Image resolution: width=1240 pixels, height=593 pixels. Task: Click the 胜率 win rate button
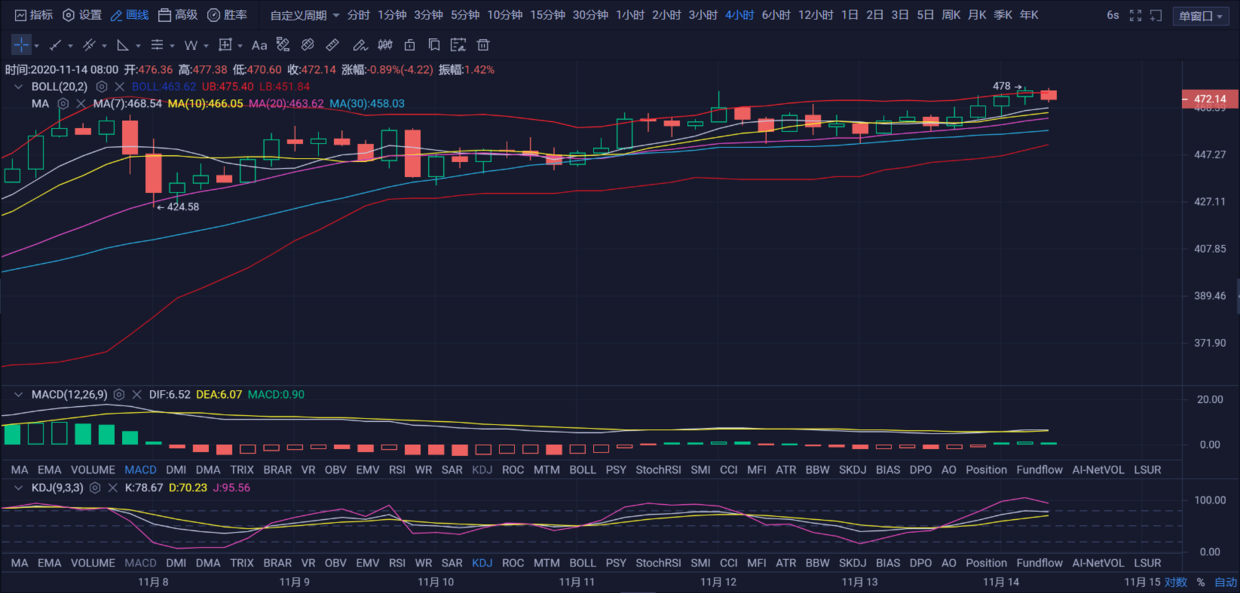click(x=227, y=16)
